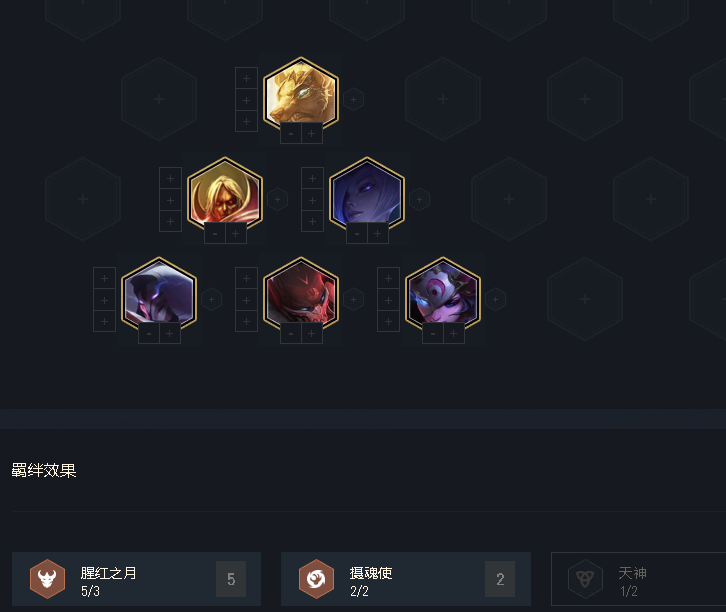Add top item slot to golden wolf
This screenshot has width=726, height=612.
pyautogui.click(x=246, y=78)
